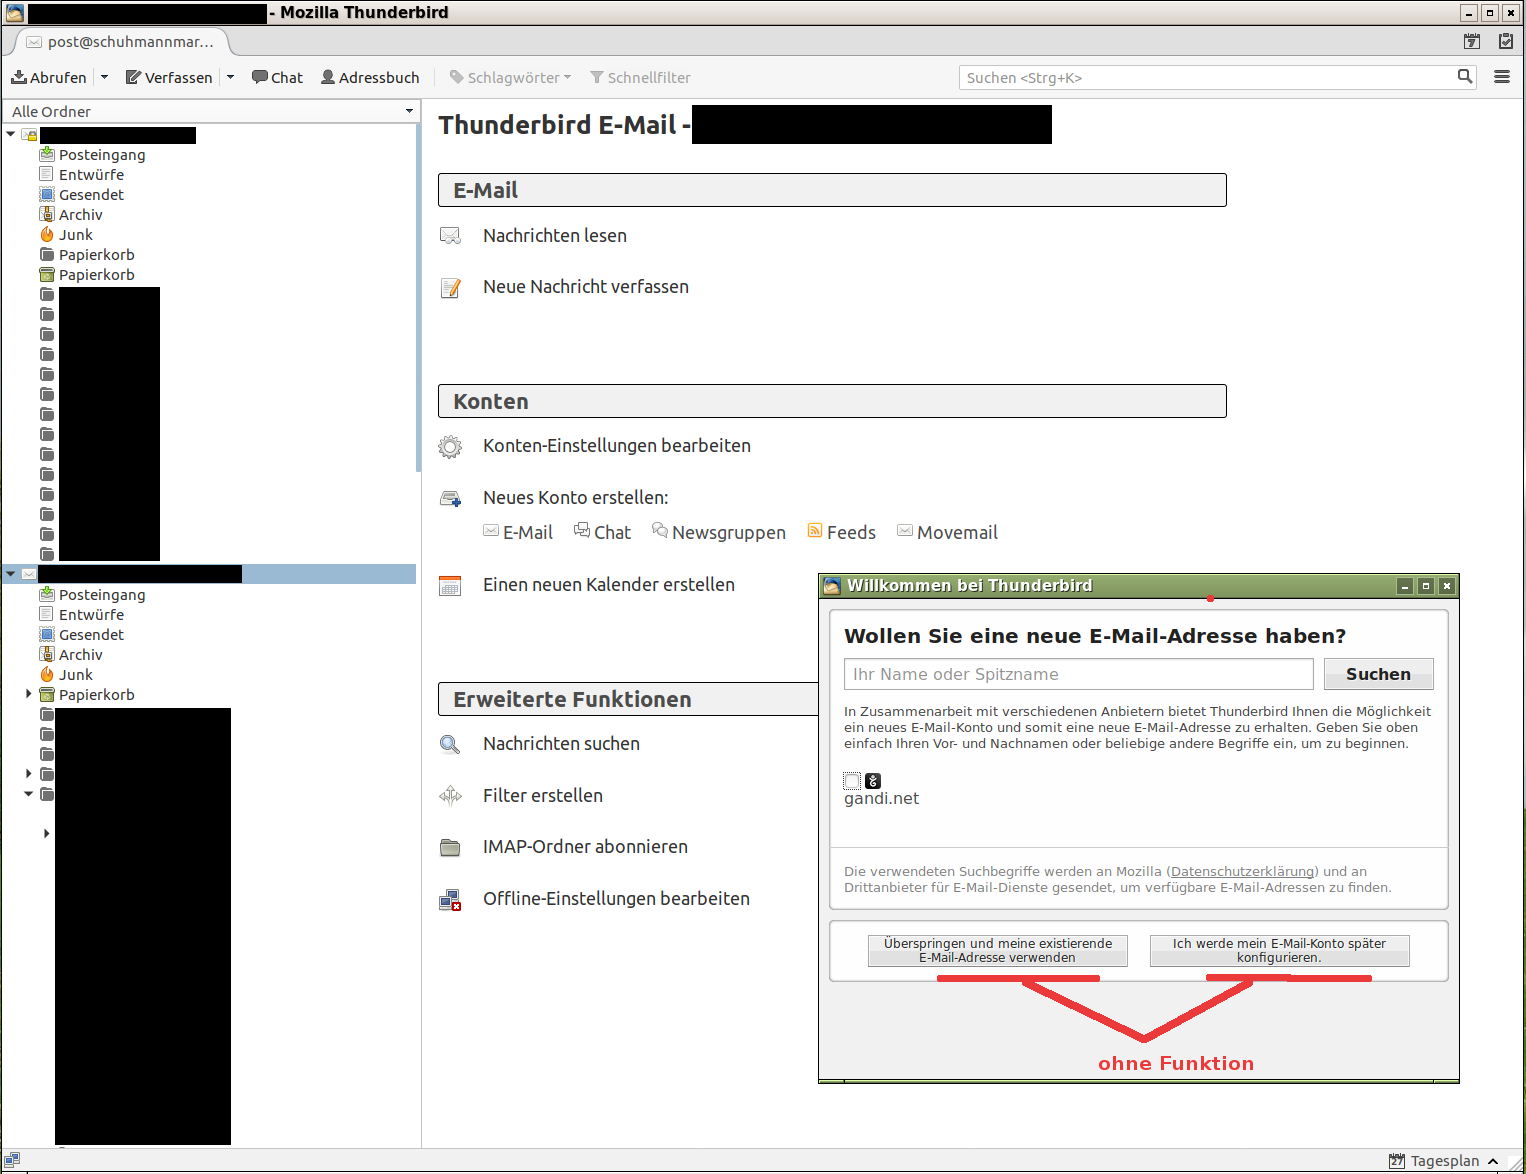Viewport: 1526px width, 1174px height.
Task: Click the icon beside Filter erstellen
Action: click(x=451, y=796)
